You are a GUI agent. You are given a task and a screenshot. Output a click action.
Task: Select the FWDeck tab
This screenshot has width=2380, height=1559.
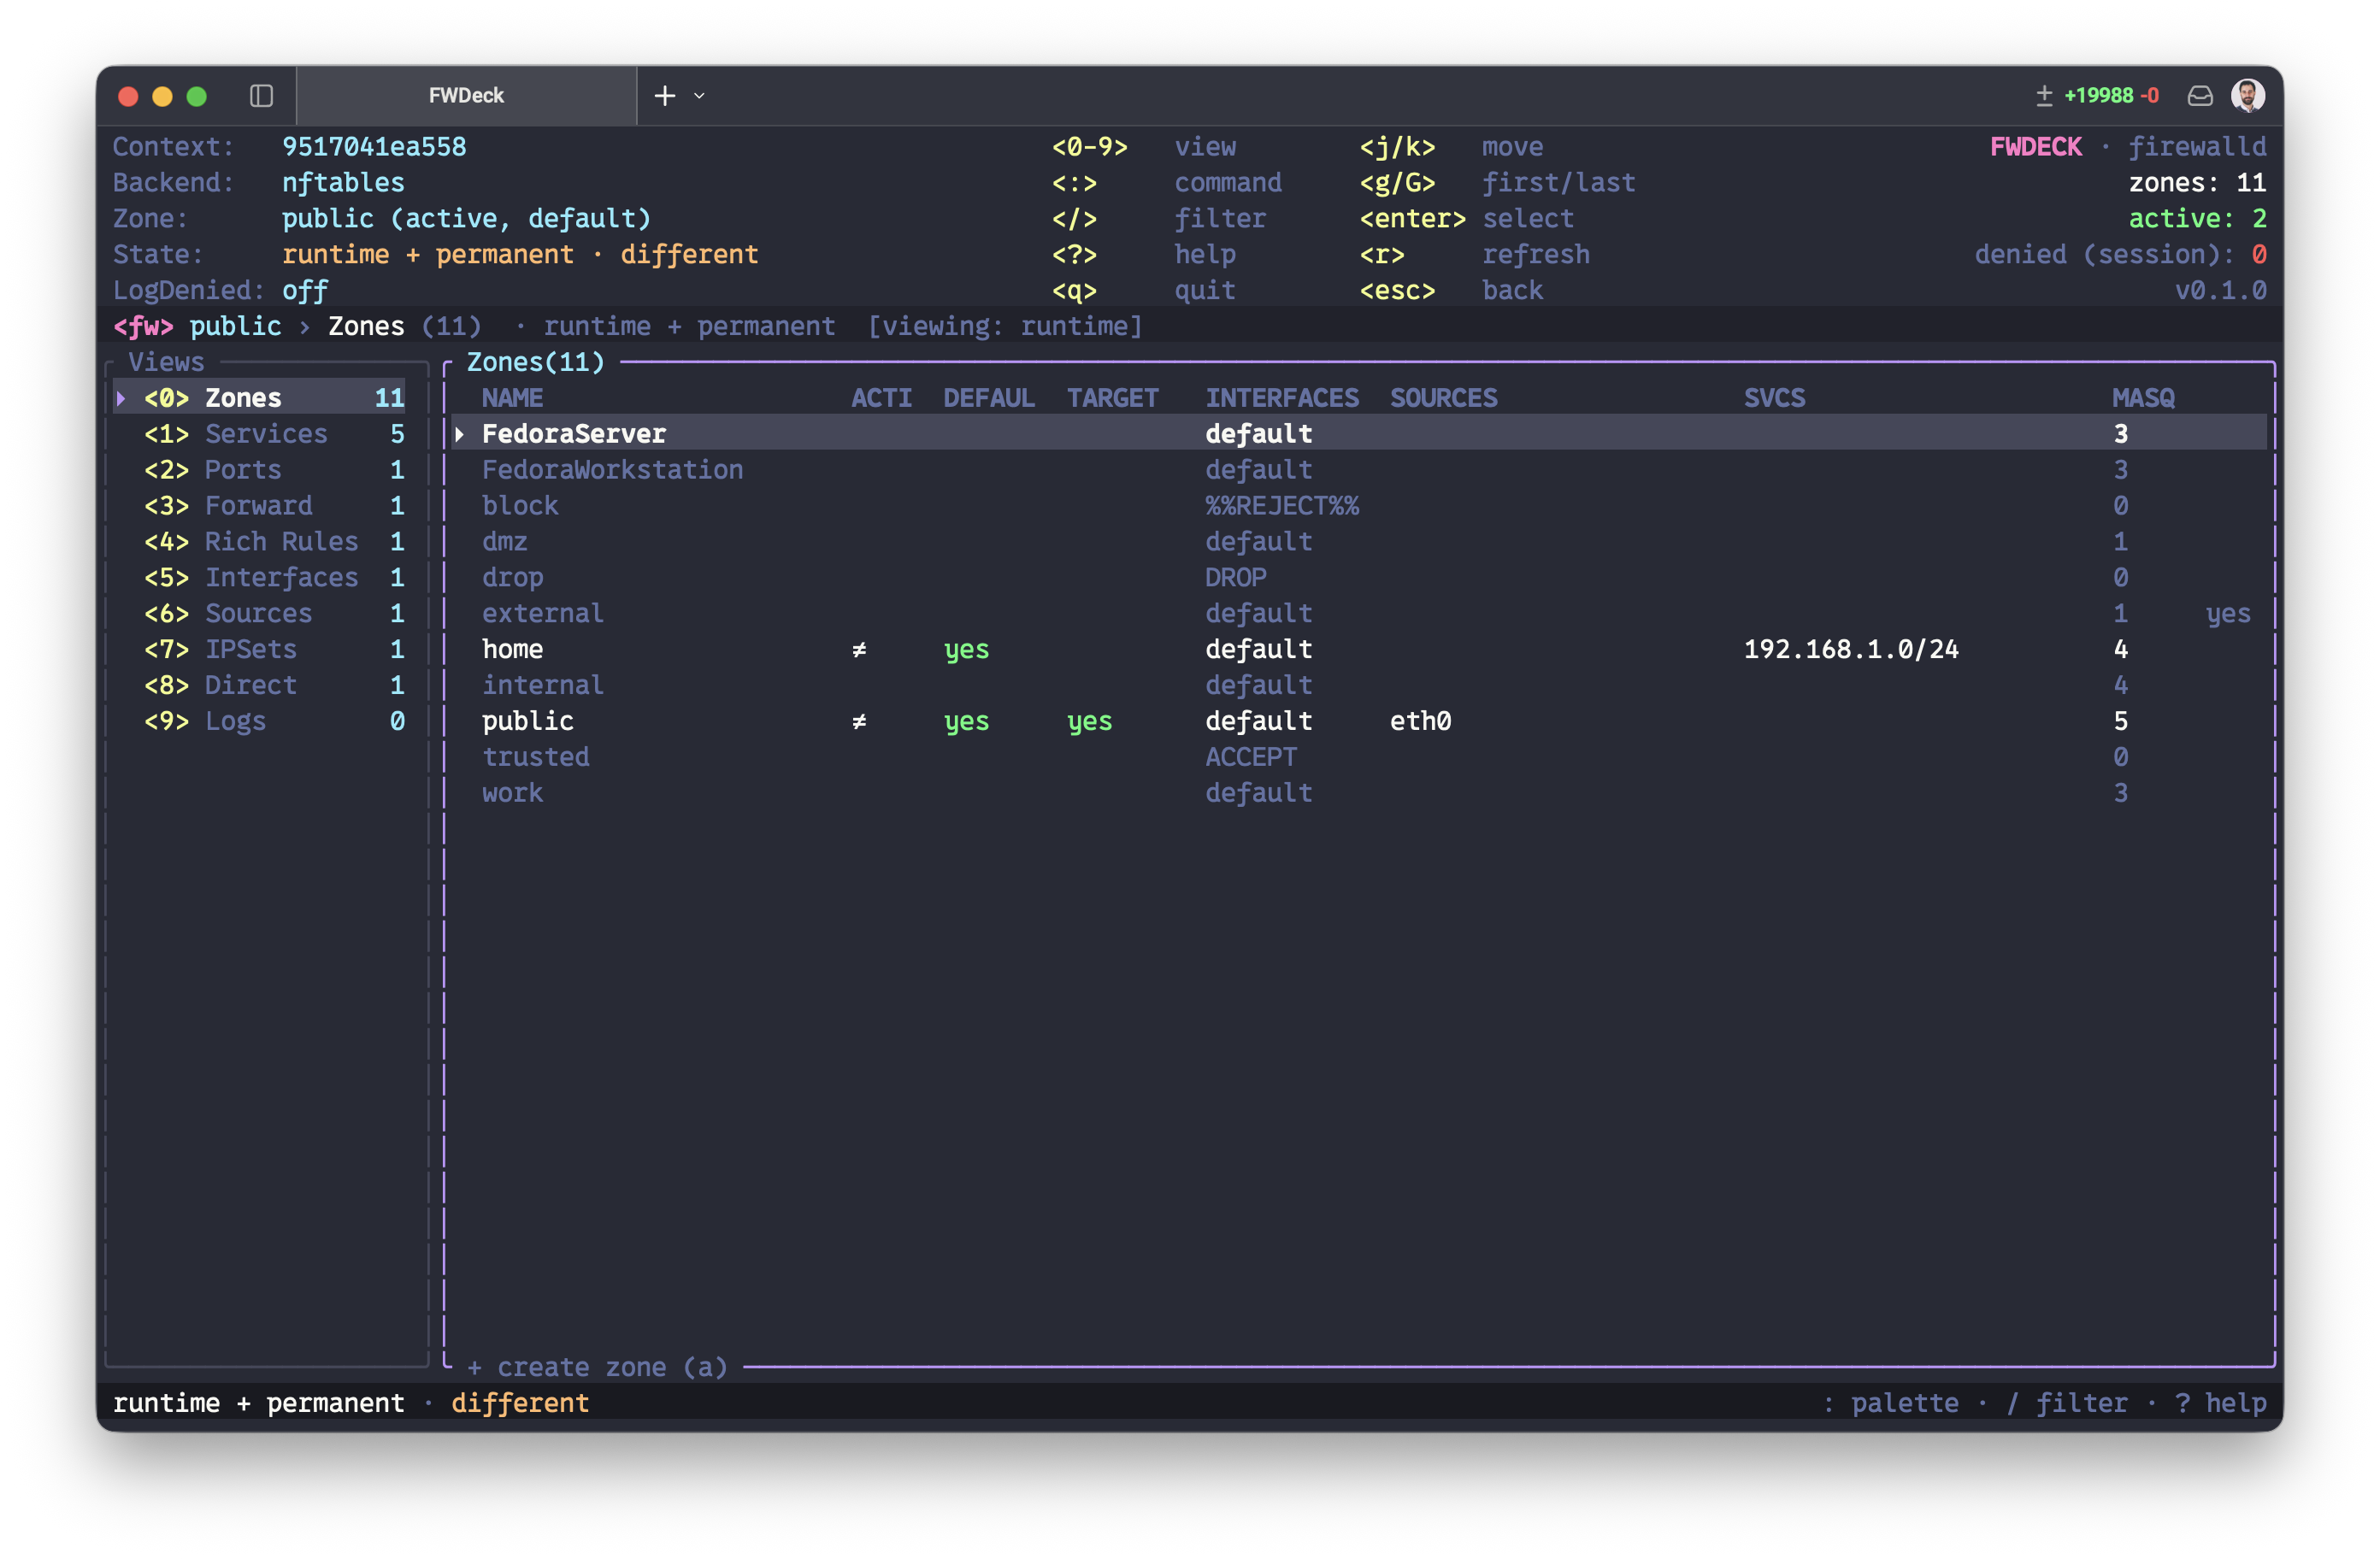coord(466,96)
